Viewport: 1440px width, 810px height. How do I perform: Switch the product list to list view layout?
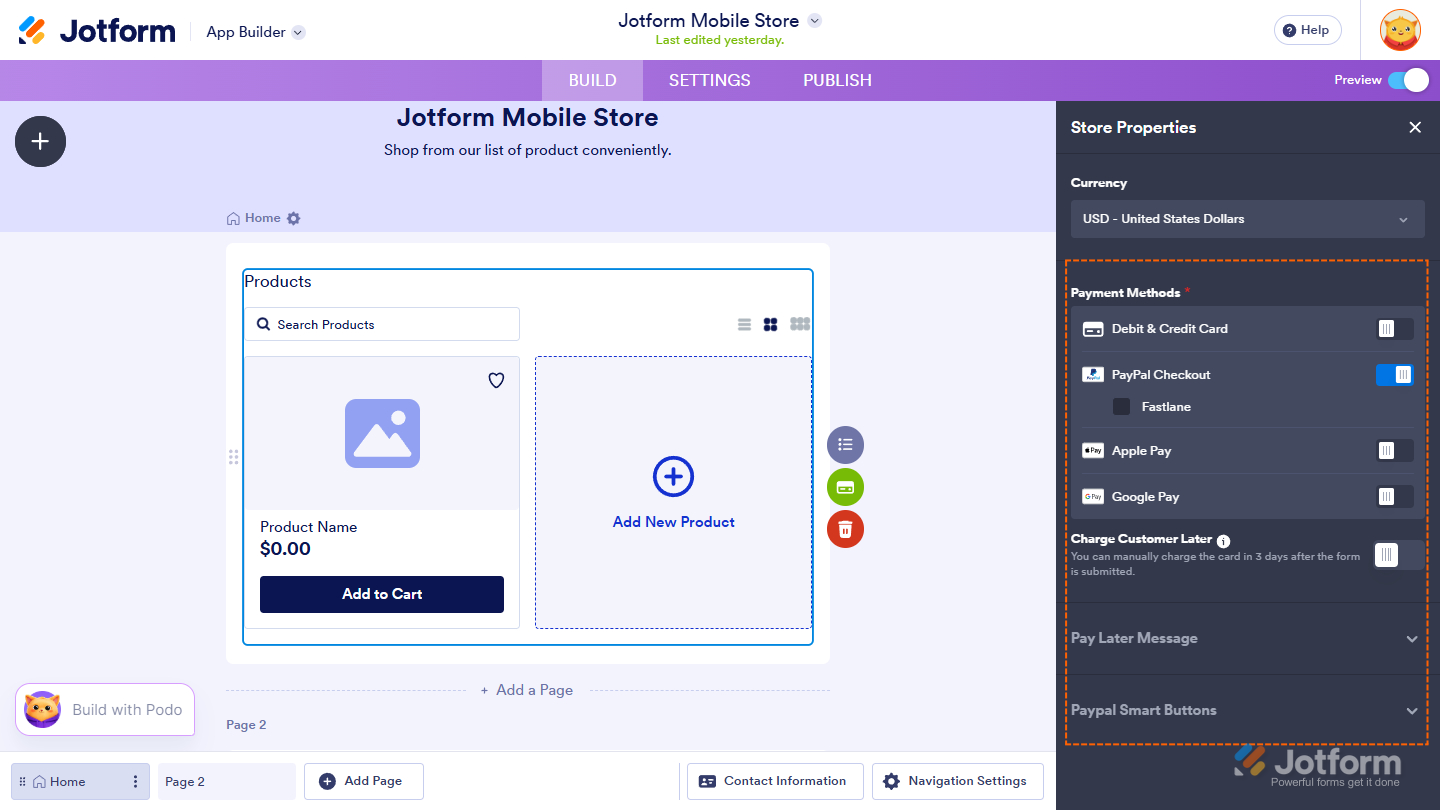(744, 323)
